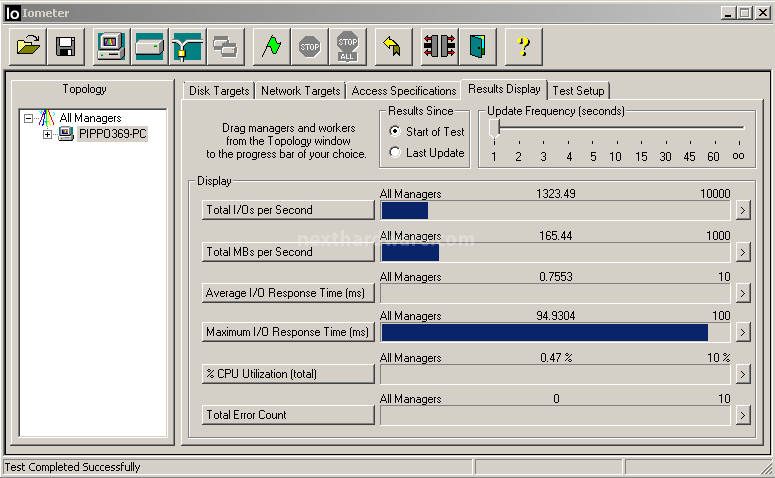Save the test configuration file
The image size is (775, 478).
66,46
